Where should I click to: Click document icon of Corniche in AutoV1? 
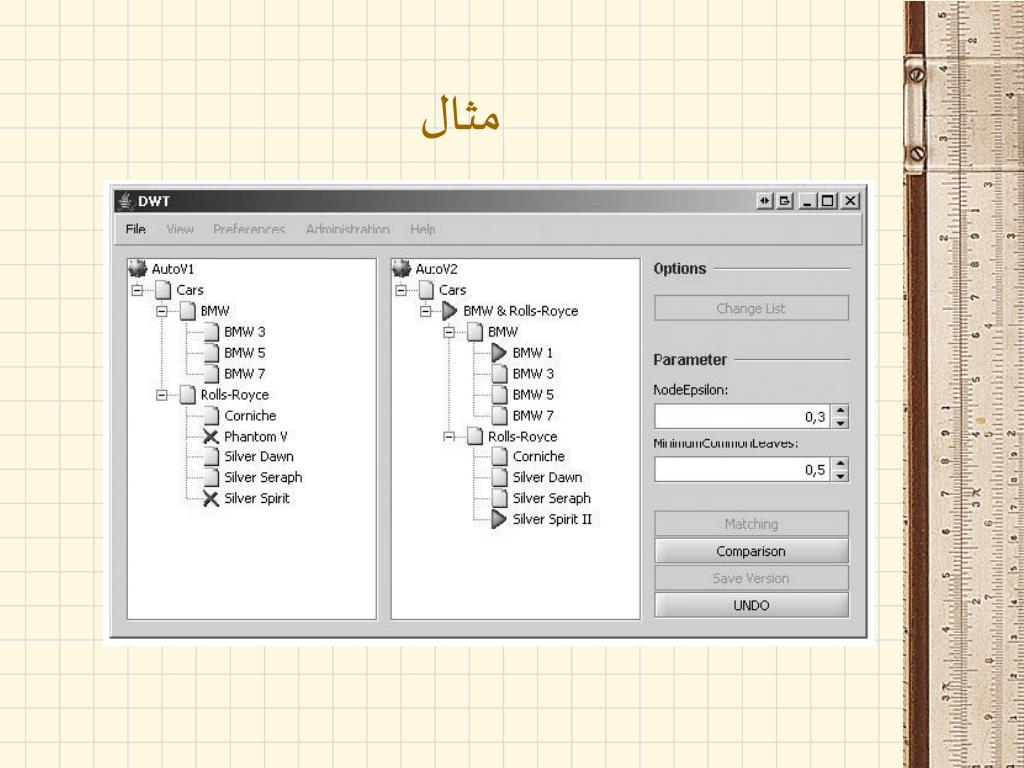pyautogui.click(x=211, y=415)
